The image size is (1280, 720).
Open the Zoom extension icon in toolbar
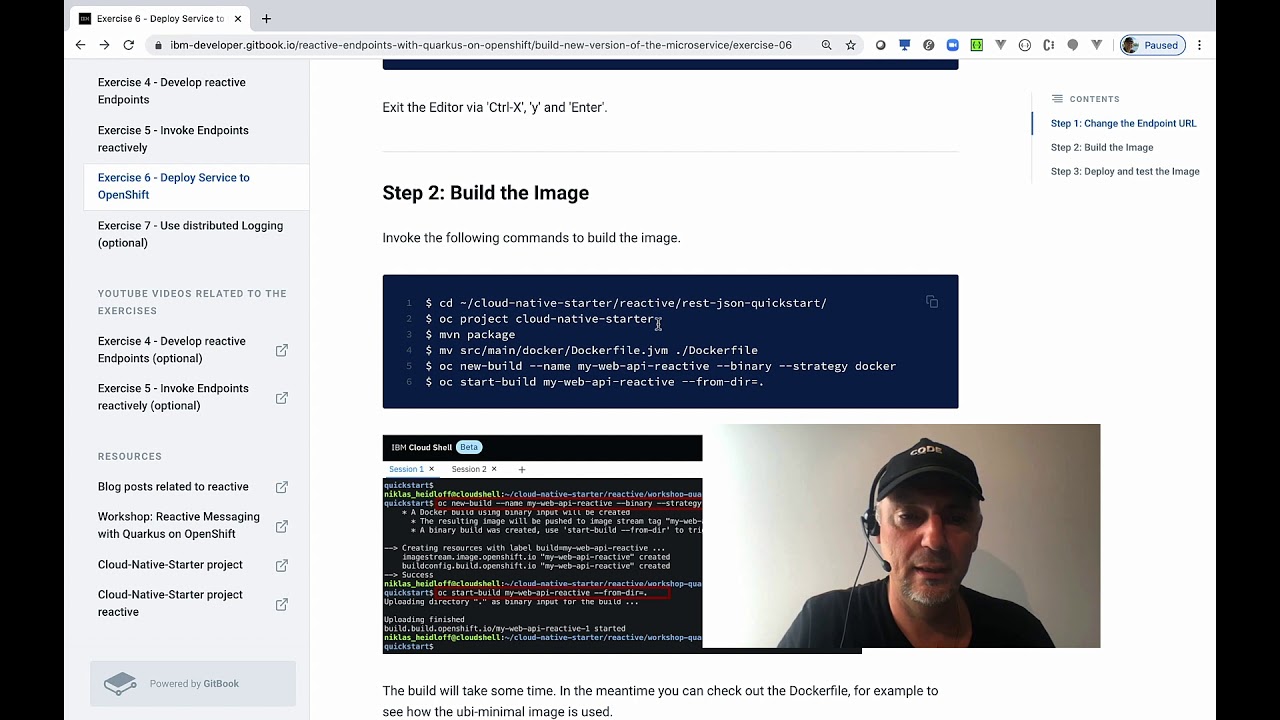click(953, 45)
